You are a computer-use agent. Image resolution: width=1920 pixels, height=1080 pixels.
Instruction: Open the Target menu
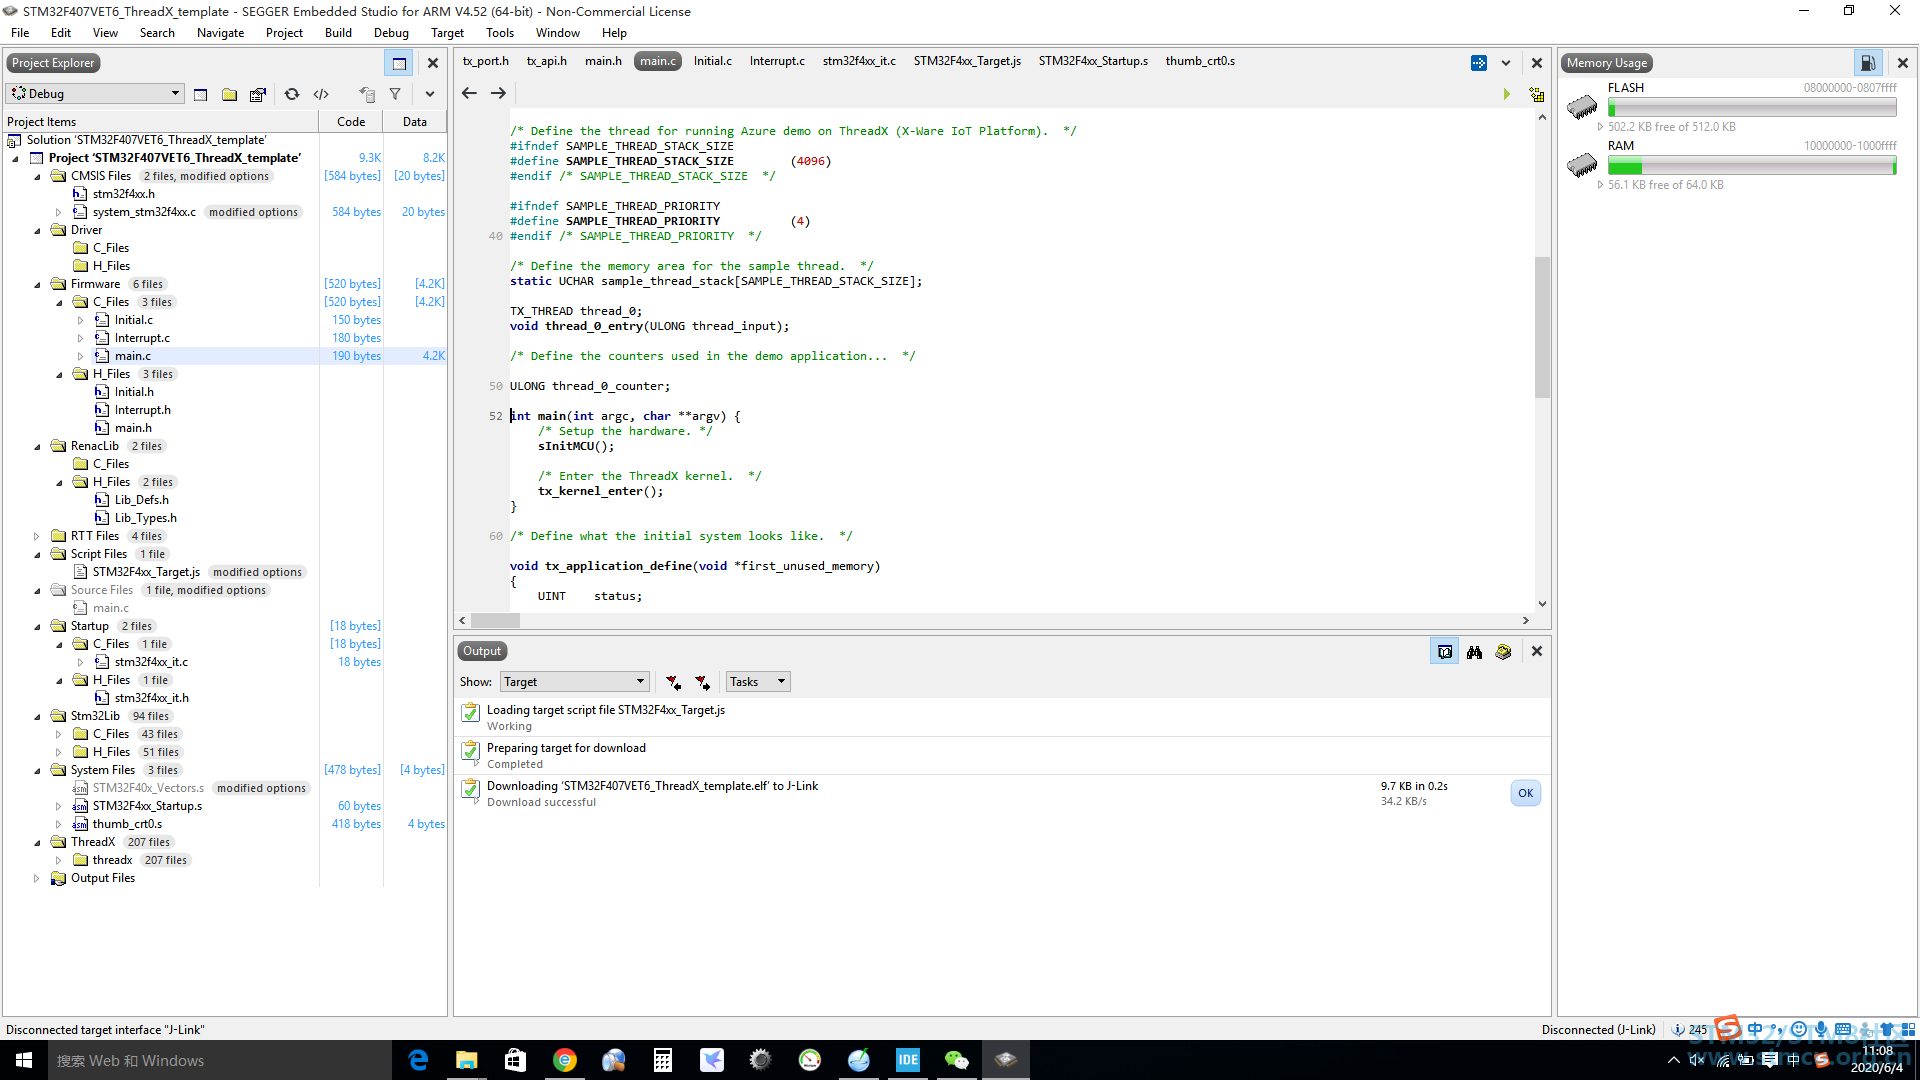447,33
